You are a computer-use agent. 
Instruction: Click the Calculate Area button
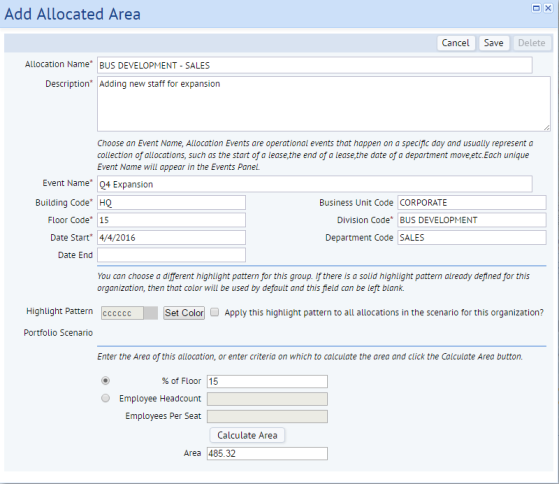tap(247, 435)
